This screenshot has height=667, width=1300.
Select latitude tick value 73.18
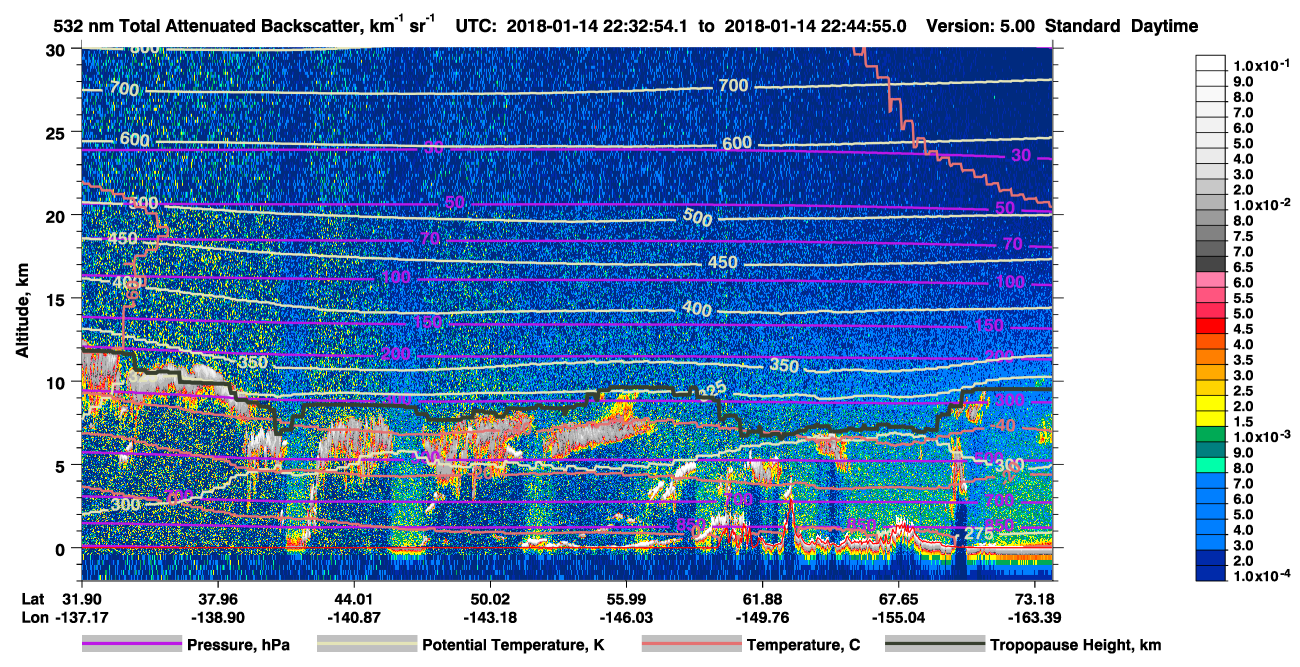click(1034, 599)
